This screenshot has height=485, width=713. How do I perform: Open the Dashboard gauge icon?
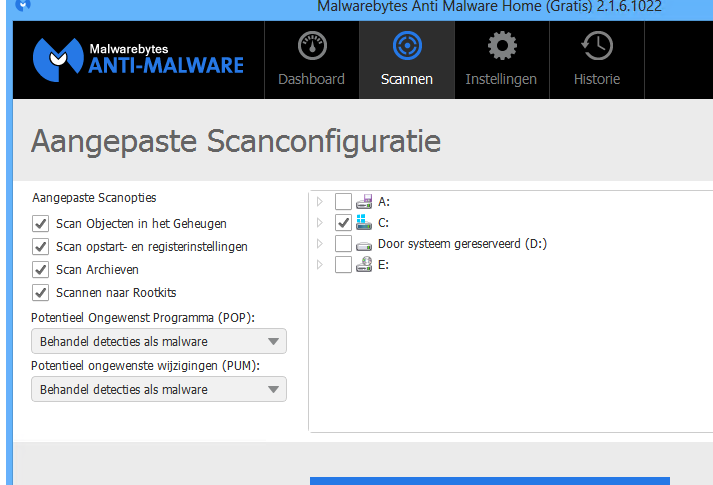[311, 46]
